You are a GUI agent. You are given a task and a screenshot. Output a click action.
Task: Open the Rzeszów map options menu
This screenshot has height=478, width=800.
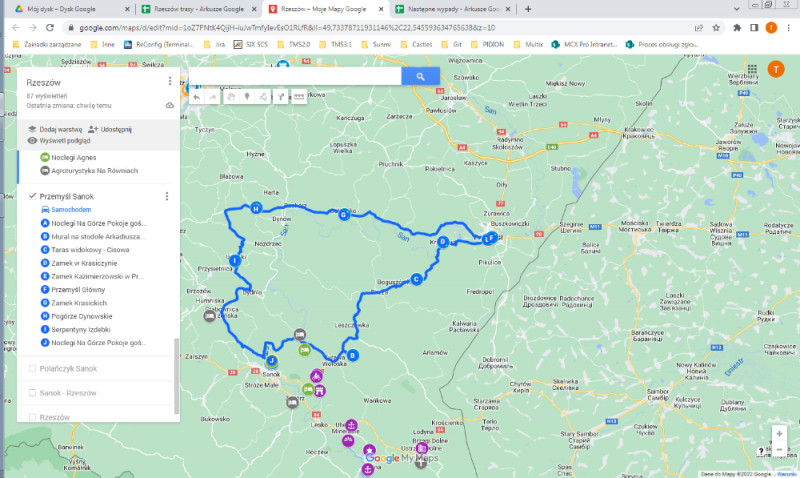[x=170, y=81]
